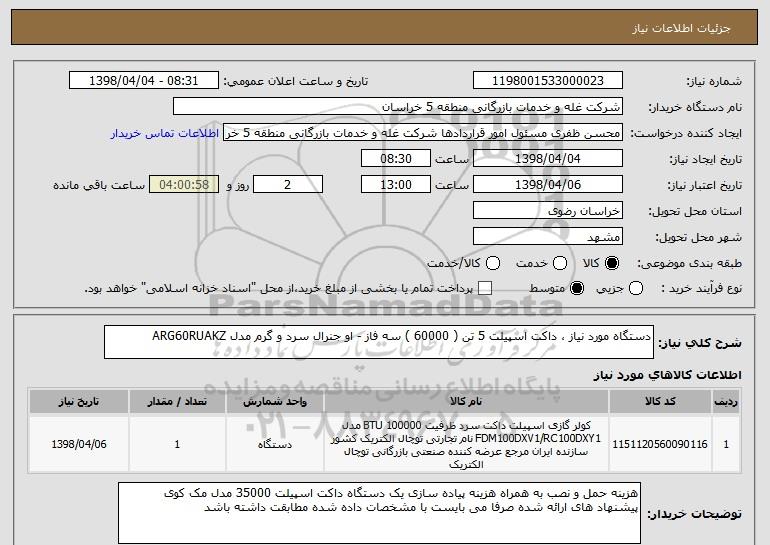The image size is (770, 545).
Task: Click the buyer notes text area
Action: [x=379, y=513]
